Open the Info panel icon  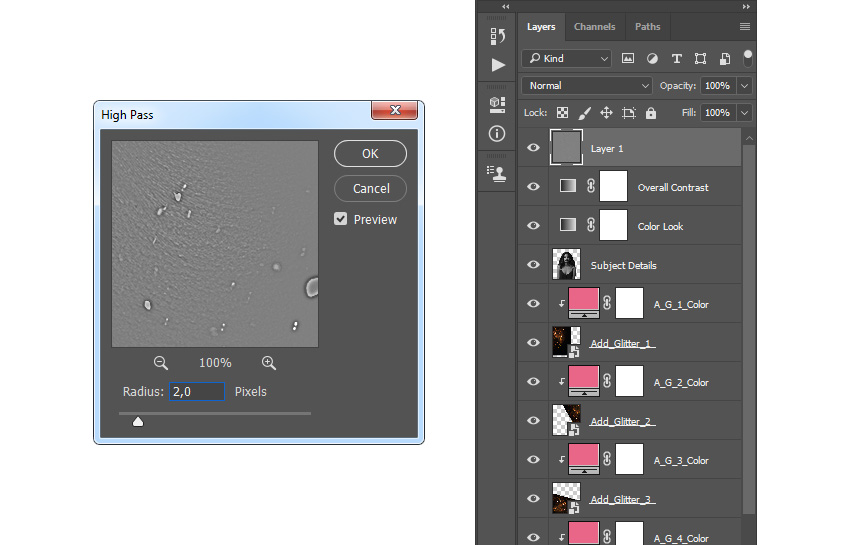(497, 133)
